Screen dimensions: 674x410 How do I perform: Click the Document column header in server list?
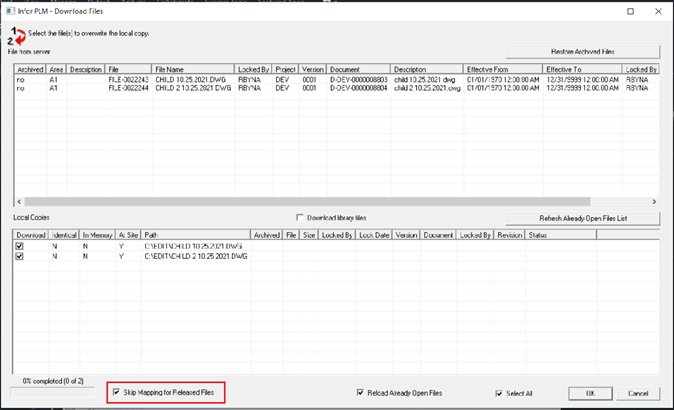click(348, 70)
